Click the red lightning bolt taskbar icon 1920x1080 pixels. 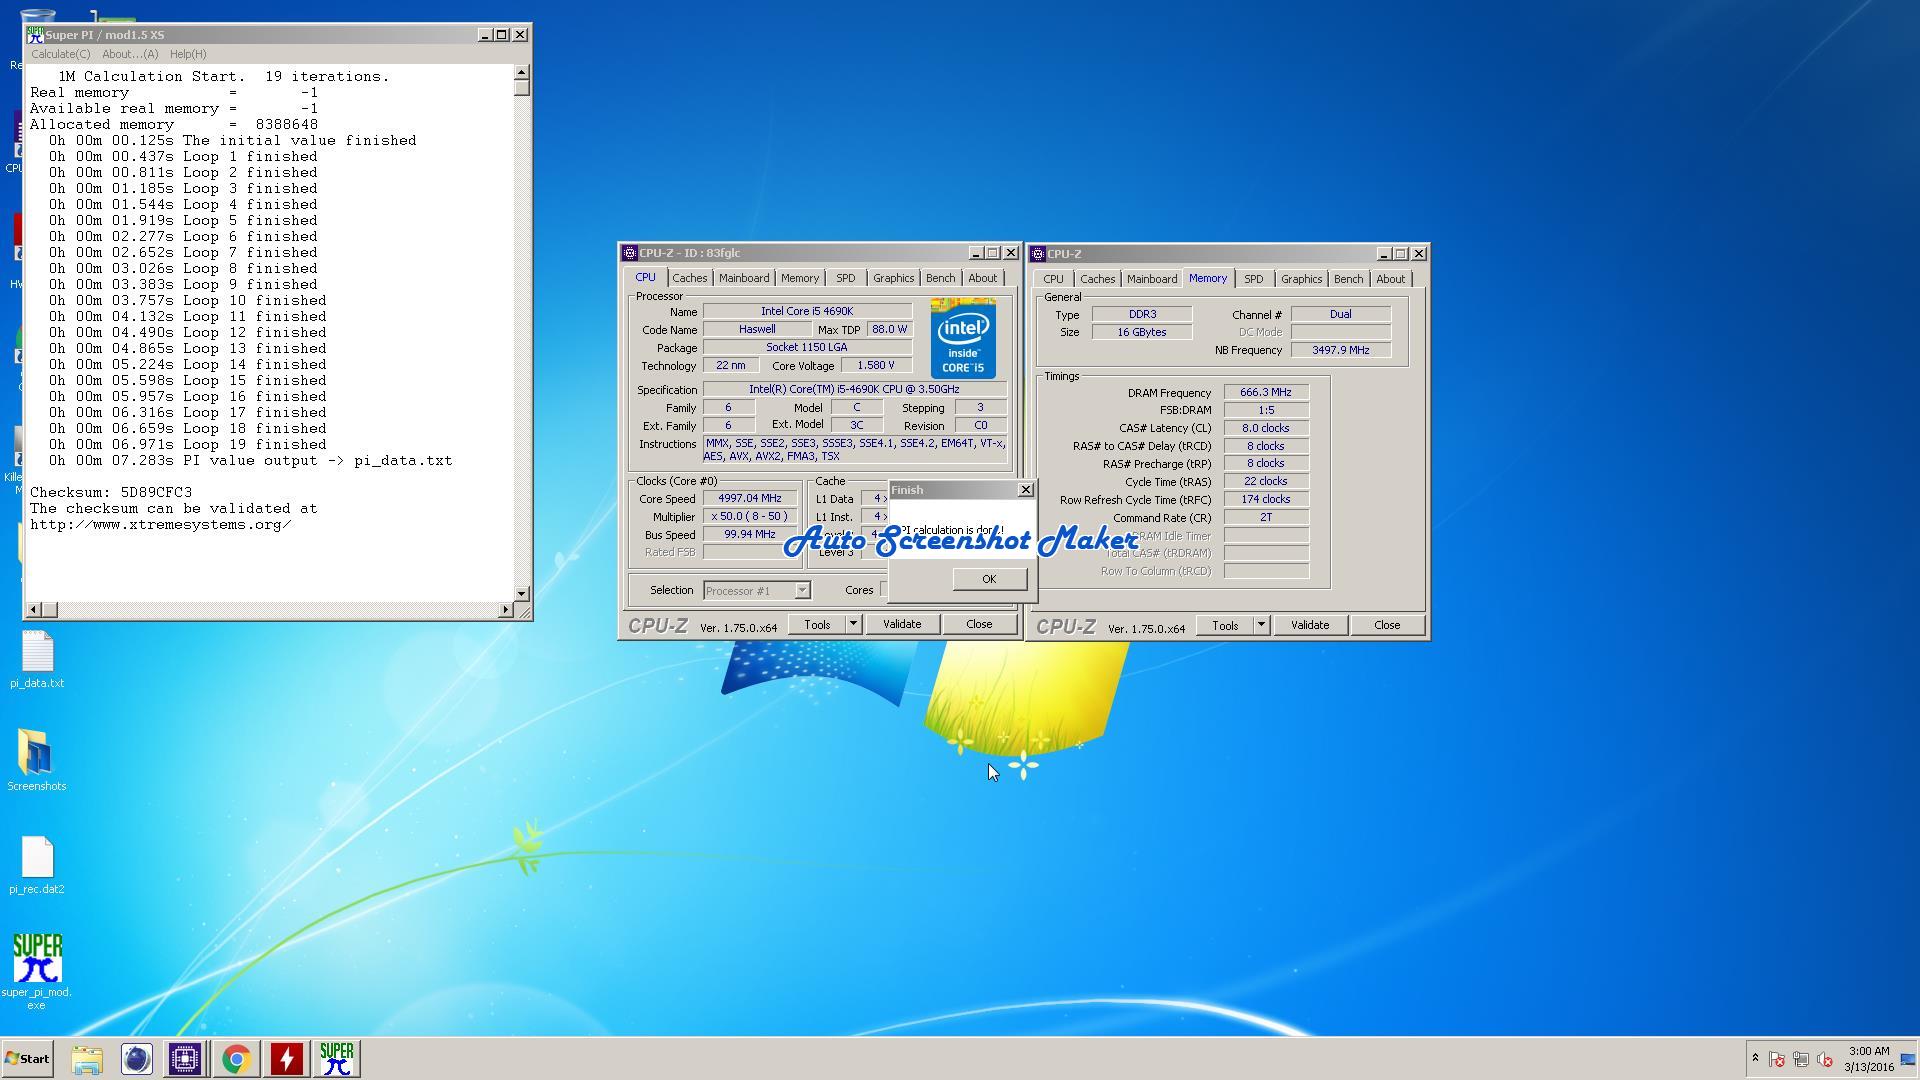coord(286,1059)
